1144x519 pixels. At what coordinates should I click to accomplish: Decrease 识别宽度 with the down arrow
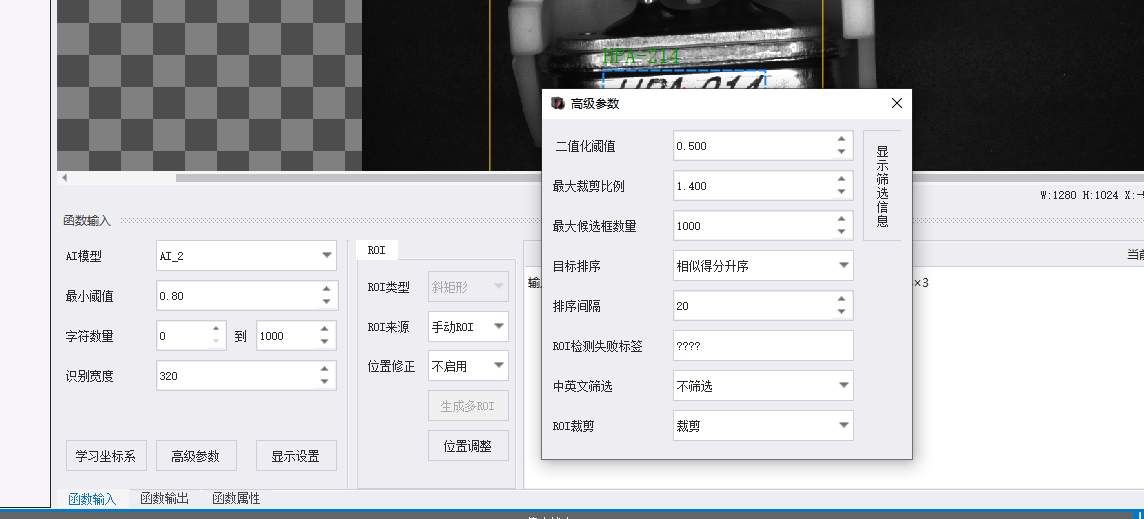[x=325, y=382]
